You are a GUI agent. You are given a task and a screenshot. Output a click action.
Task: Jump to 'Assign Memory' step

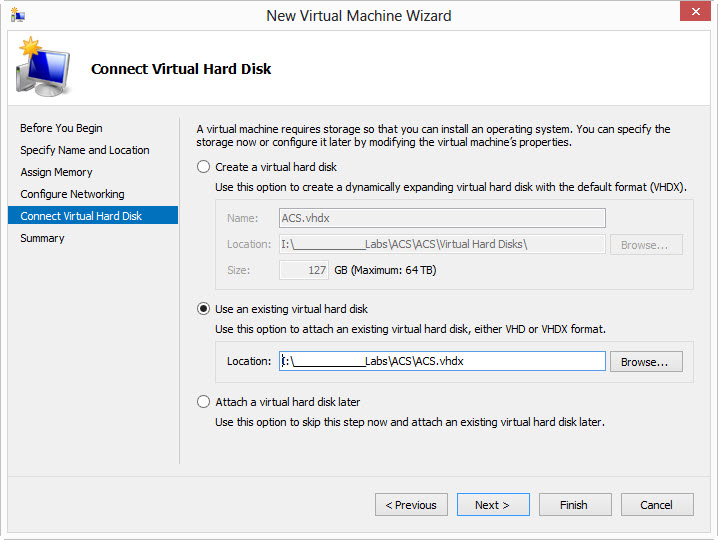click(x=56, y=172)
